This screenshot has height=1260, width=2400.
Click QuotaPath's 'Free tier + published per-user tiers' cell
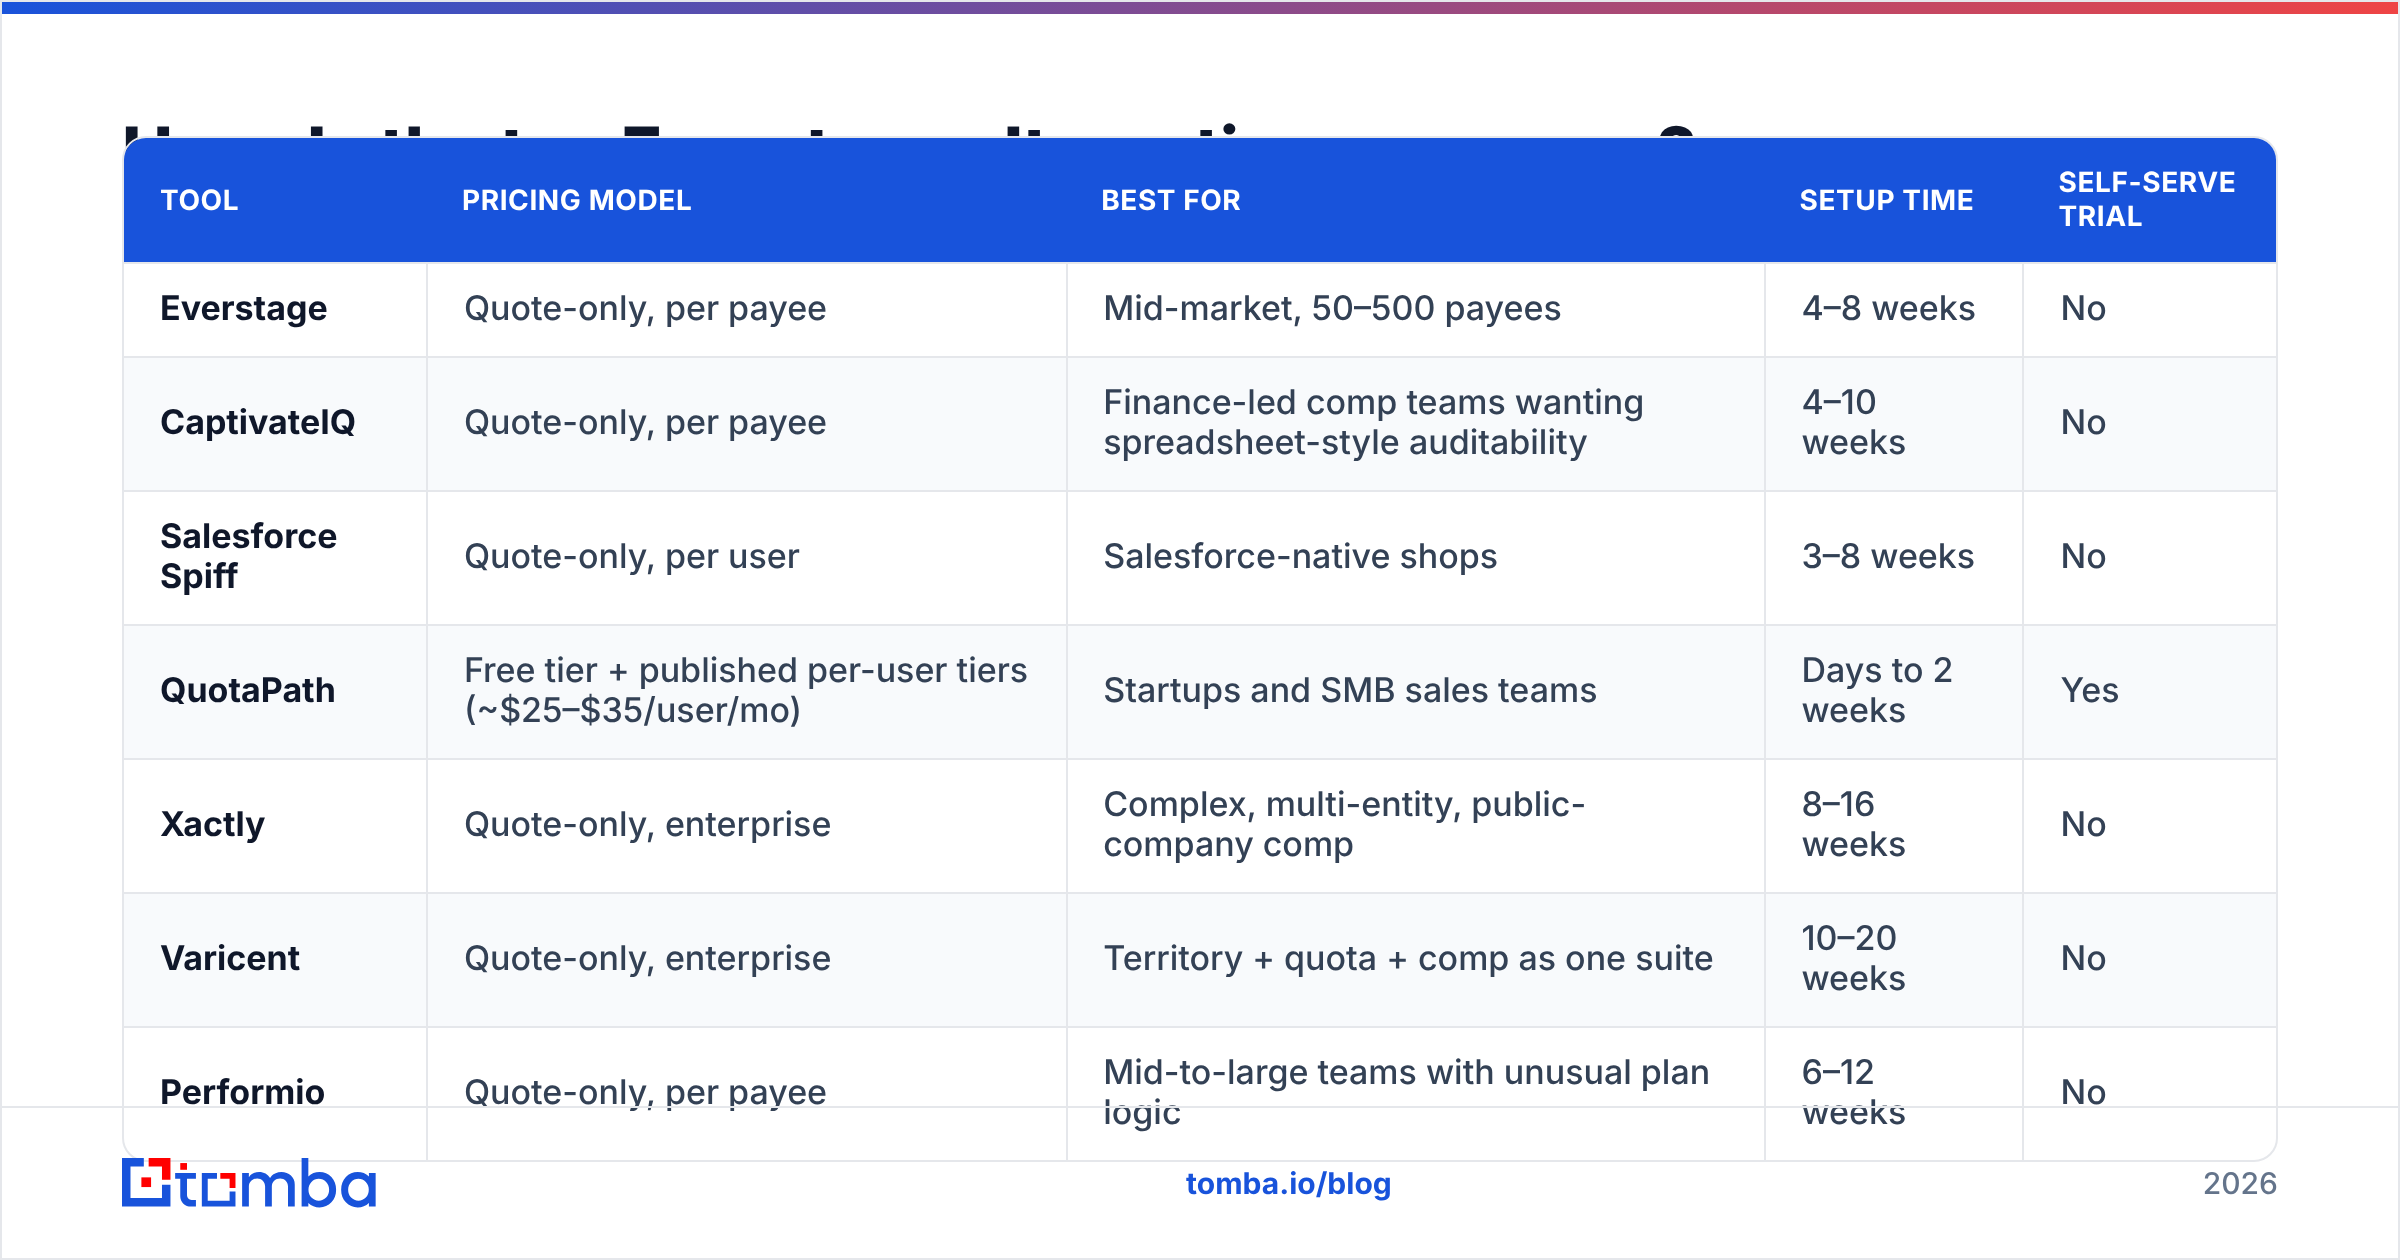pos(746,691)
